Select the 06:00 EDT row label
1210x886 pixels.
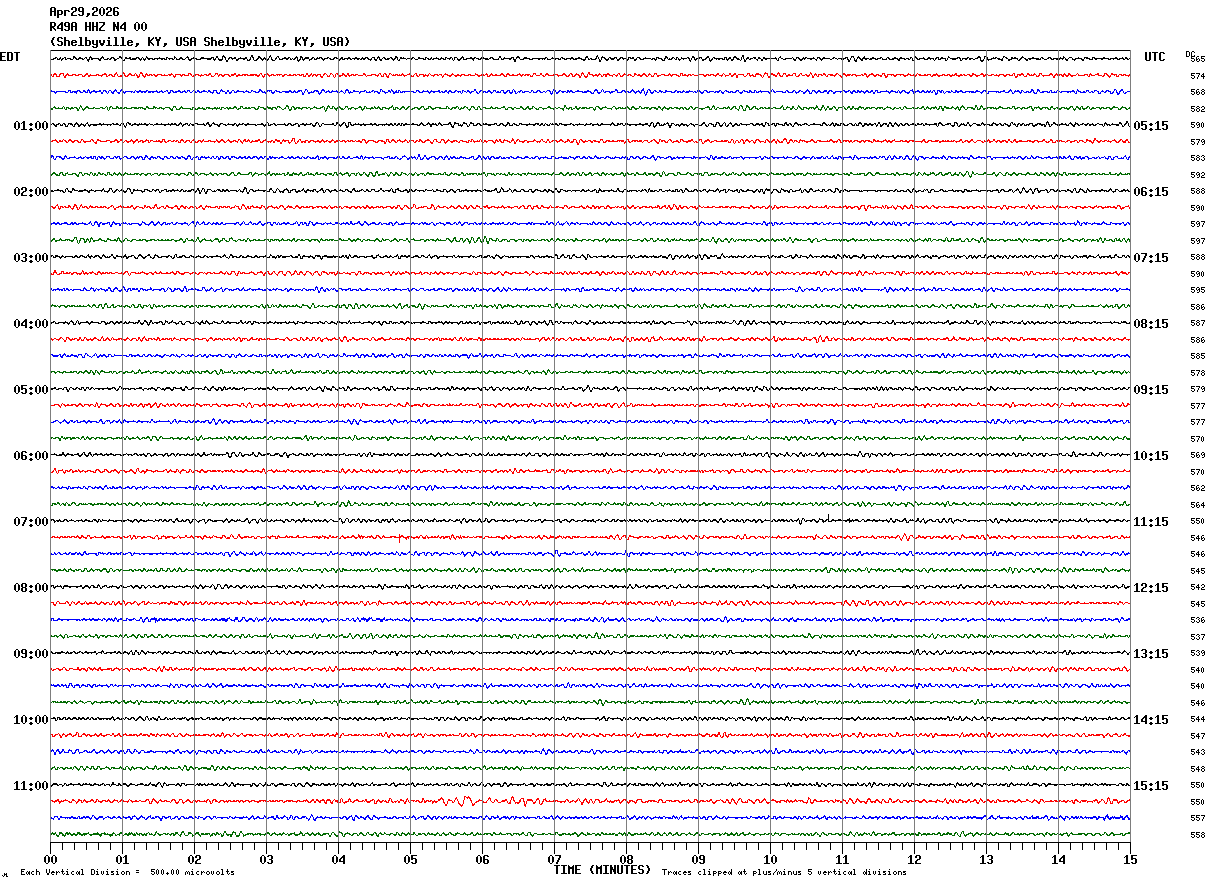[x=31, y=456]
